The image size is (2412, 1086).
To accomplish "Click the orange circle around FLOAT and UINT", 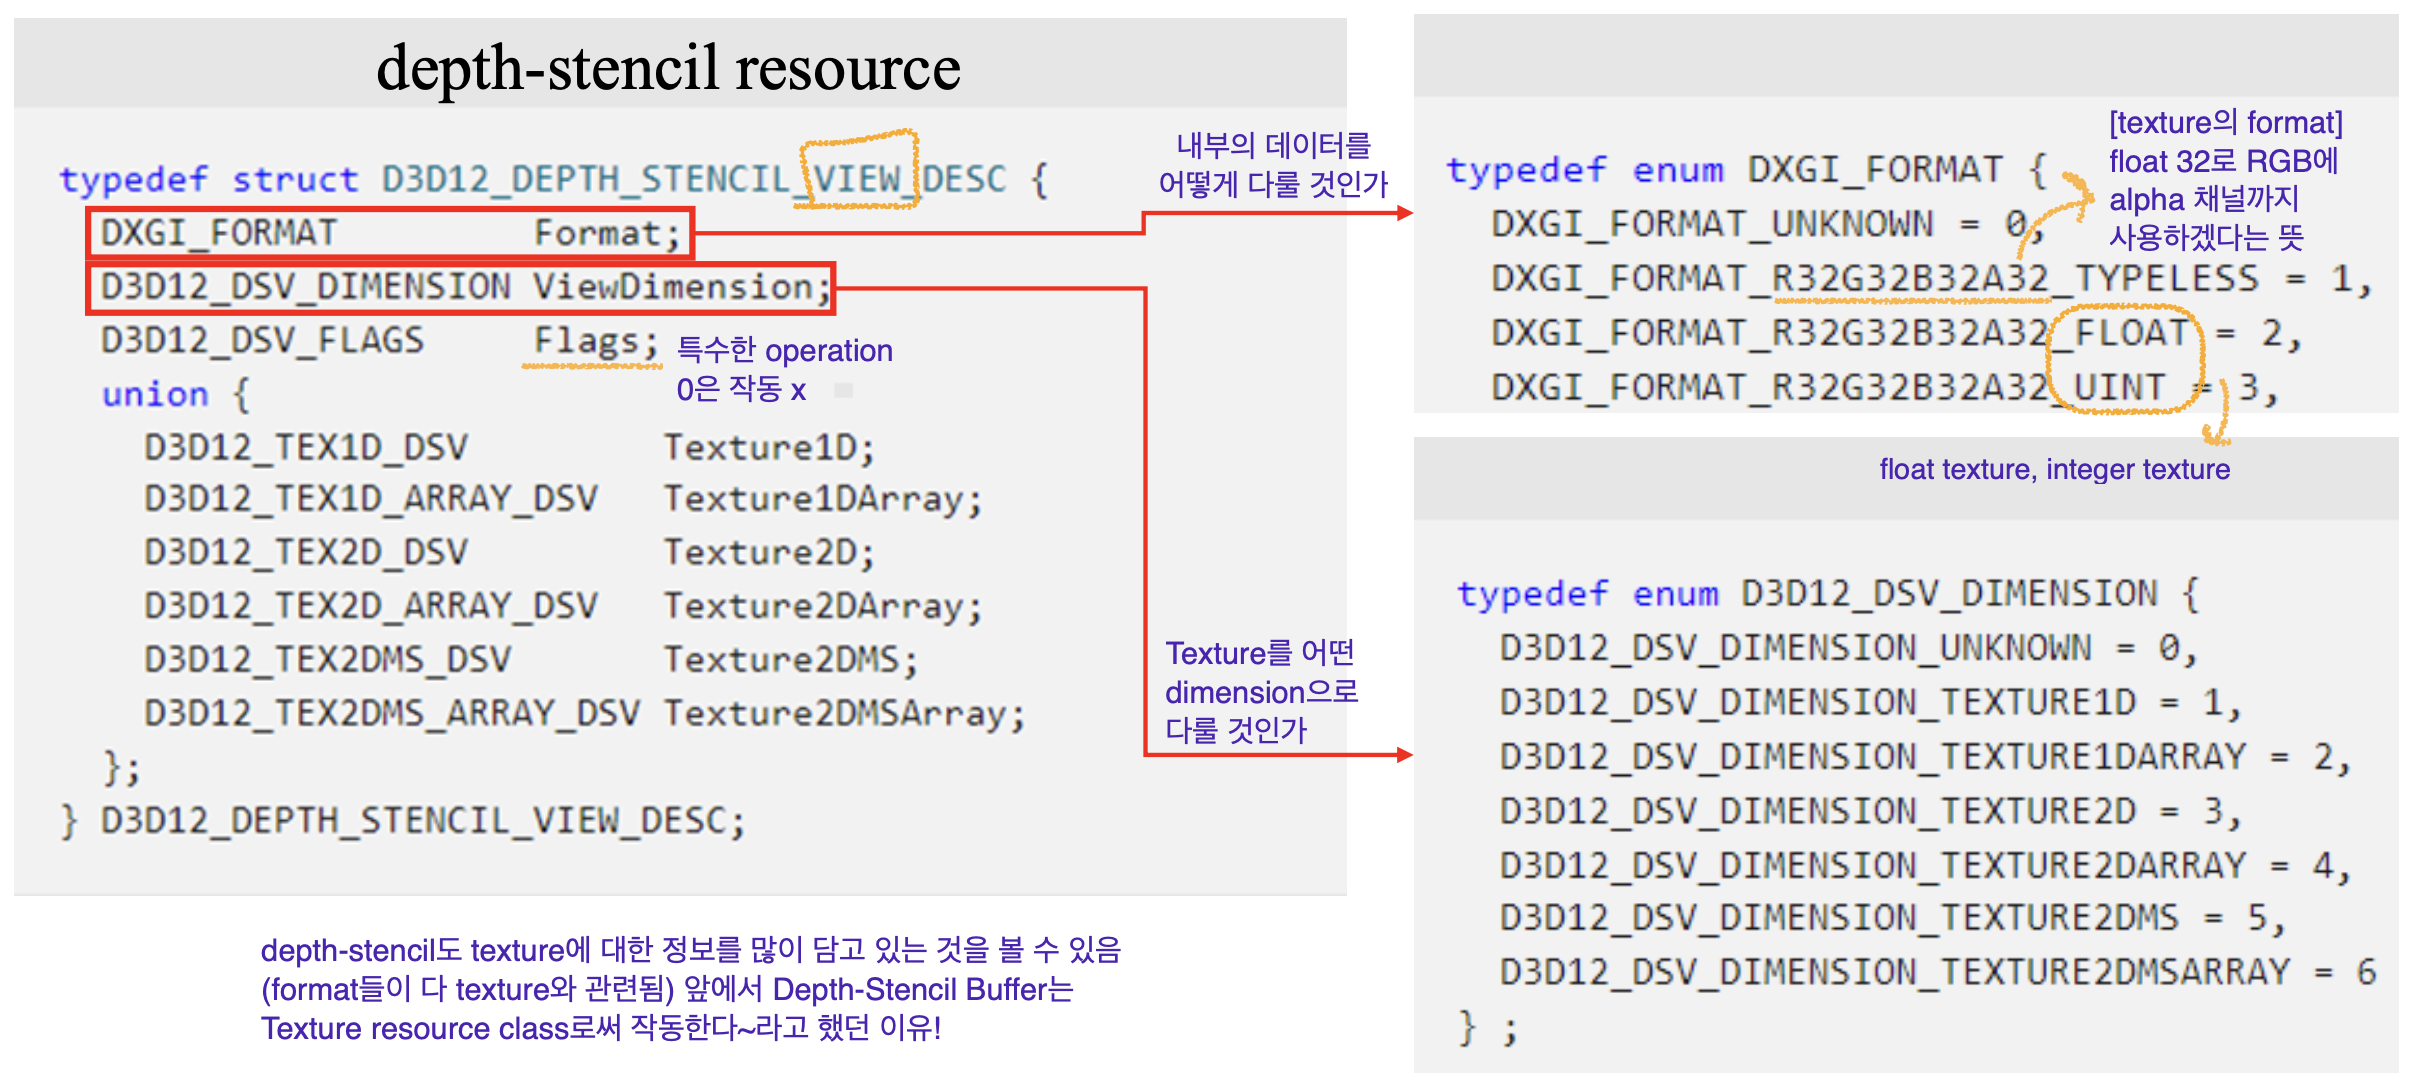I will click(x=2125, y=360).
